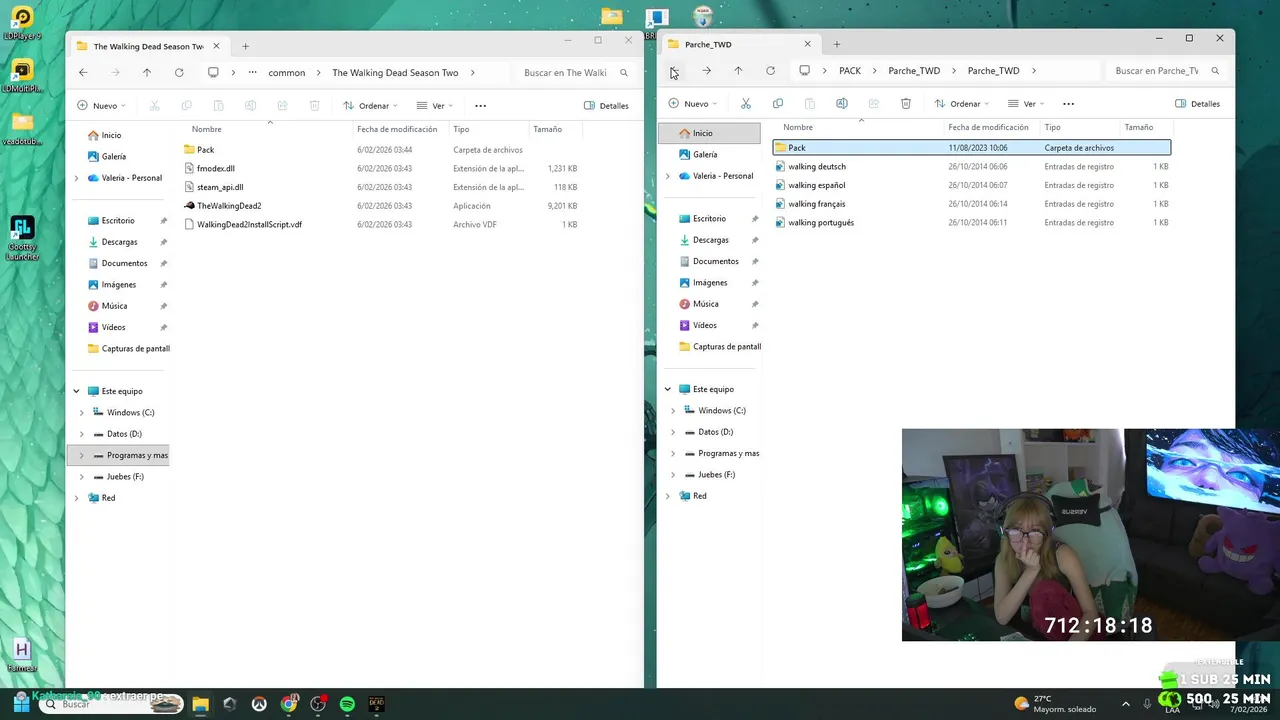Add new tab in left Explorer window
1280x720 pixels.
click(x=245, y=46)
